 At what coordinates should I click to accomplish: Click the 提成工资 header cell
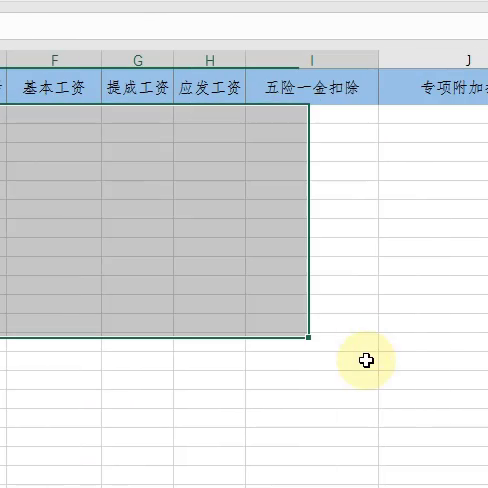pyautogui.click(x=138, y=87)
